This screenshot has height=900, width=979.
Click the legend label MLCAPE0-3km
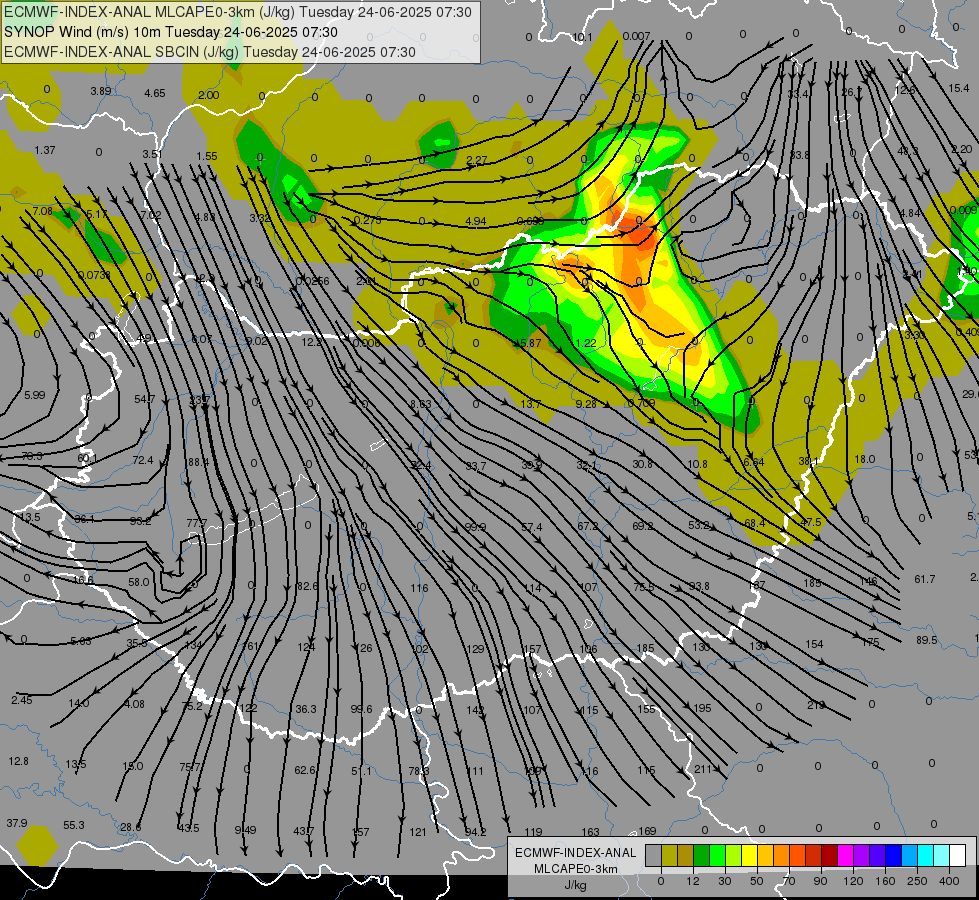pyautogui.click(x=575, y=869)
